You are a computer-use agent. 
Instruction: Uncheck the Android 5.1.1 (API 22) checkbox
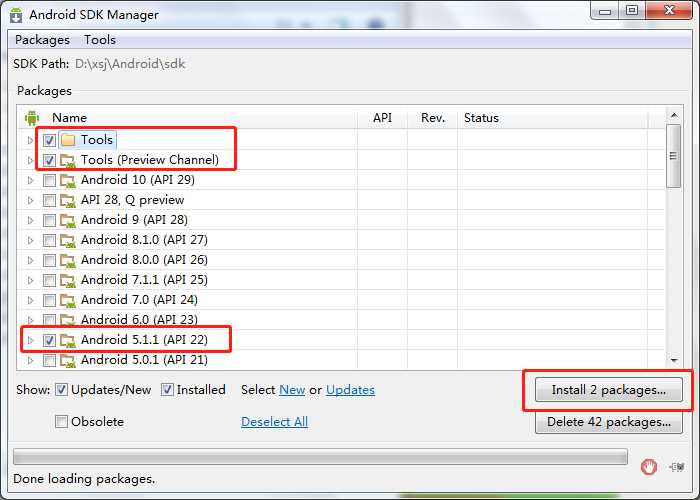pyautogui.click(x=49, y=340)
